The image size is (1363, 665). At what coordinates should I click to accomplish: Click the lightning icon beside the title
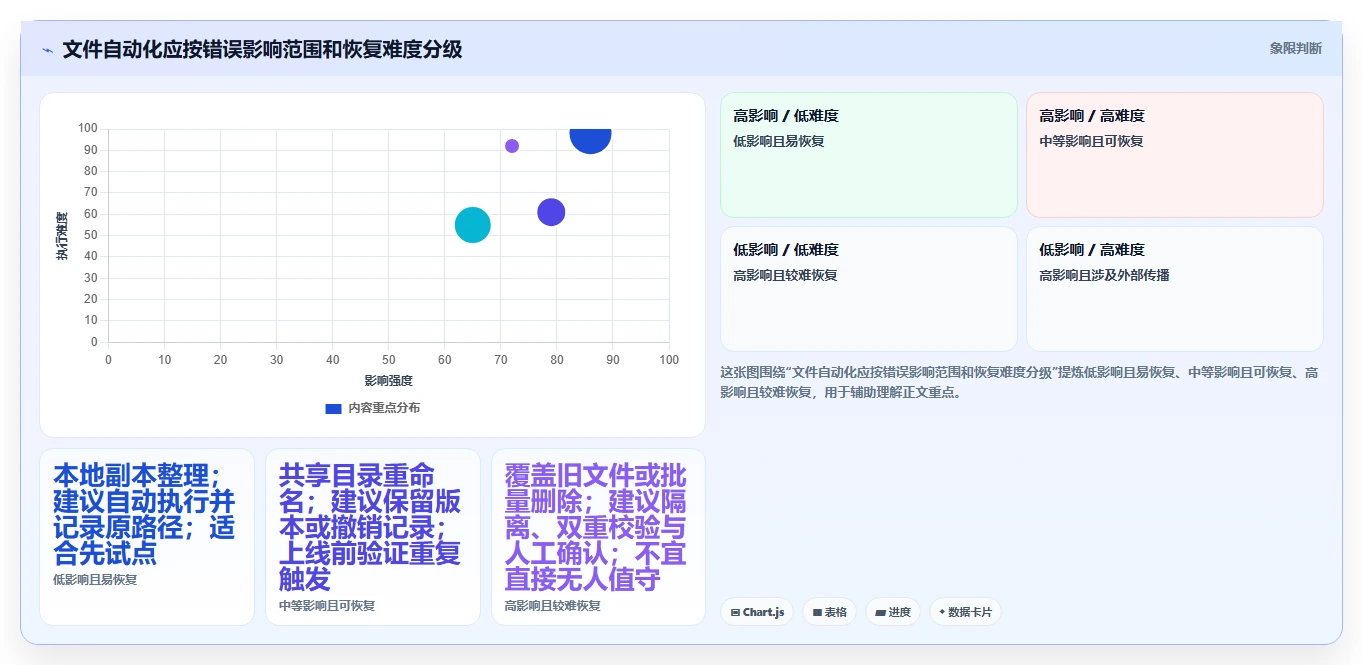click(x=47, y=49)
